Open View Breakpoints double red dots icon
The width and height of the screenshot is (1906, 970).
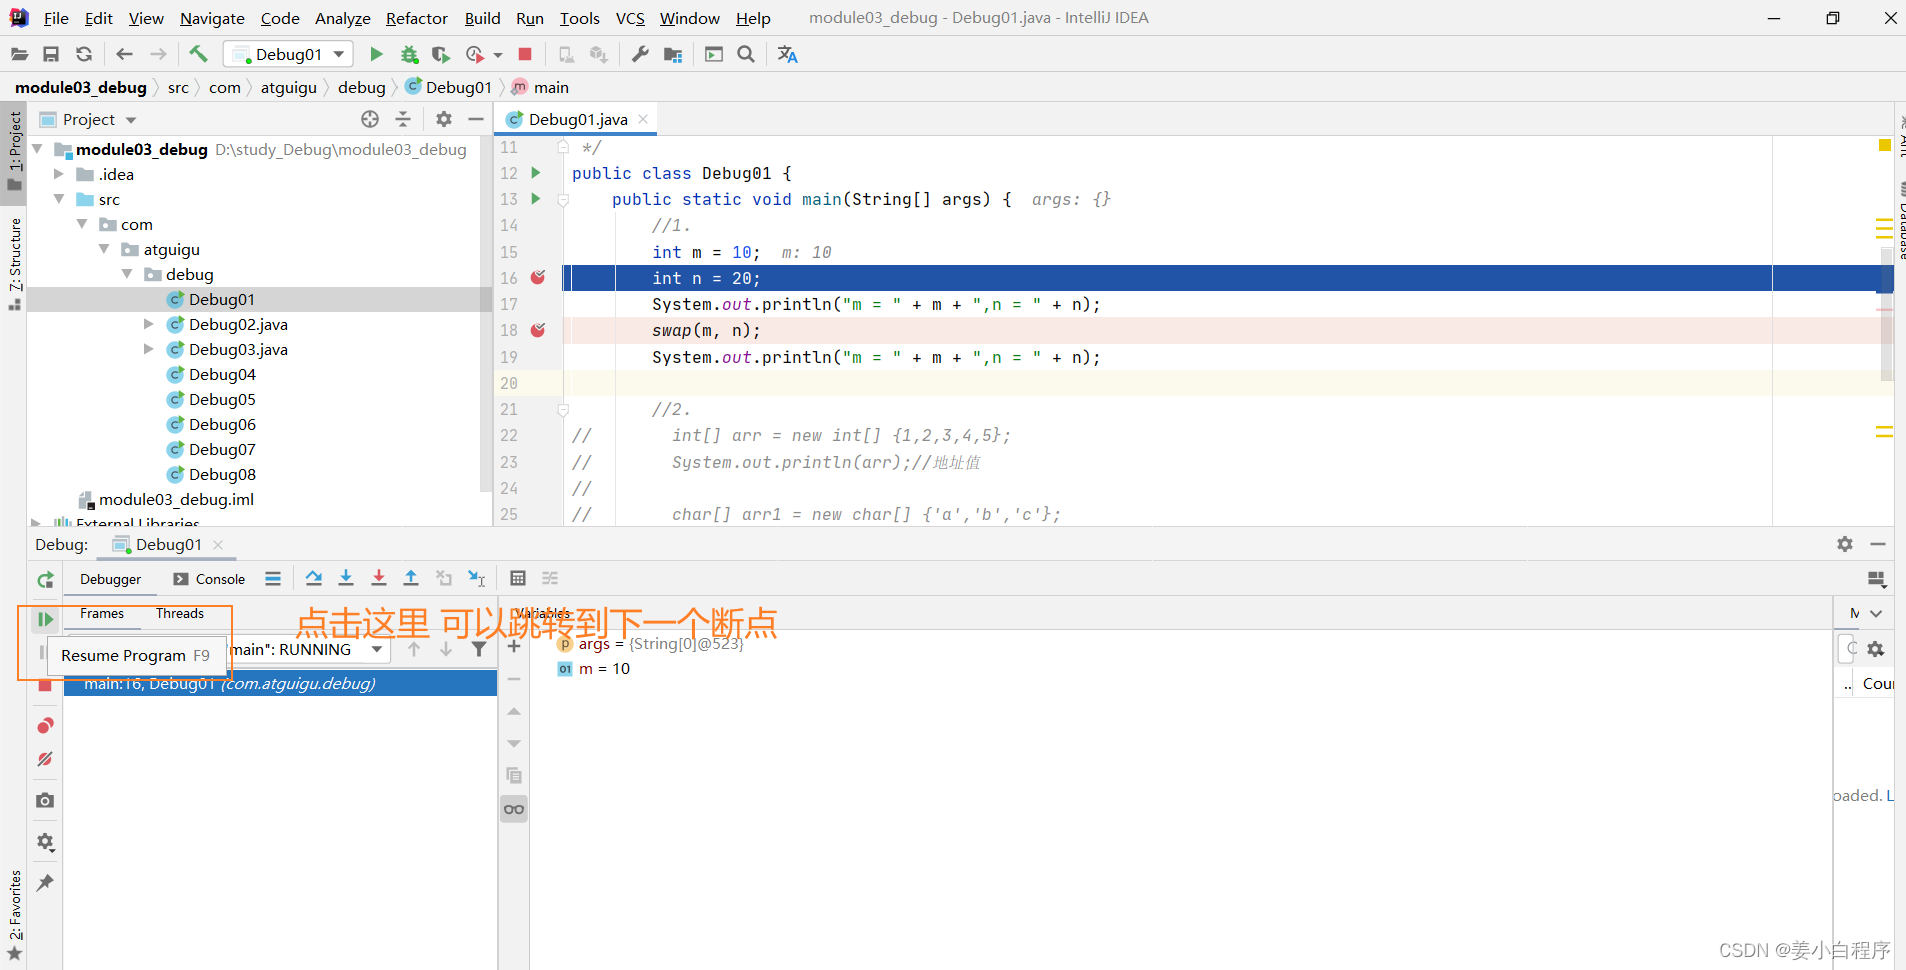(45, 725)
